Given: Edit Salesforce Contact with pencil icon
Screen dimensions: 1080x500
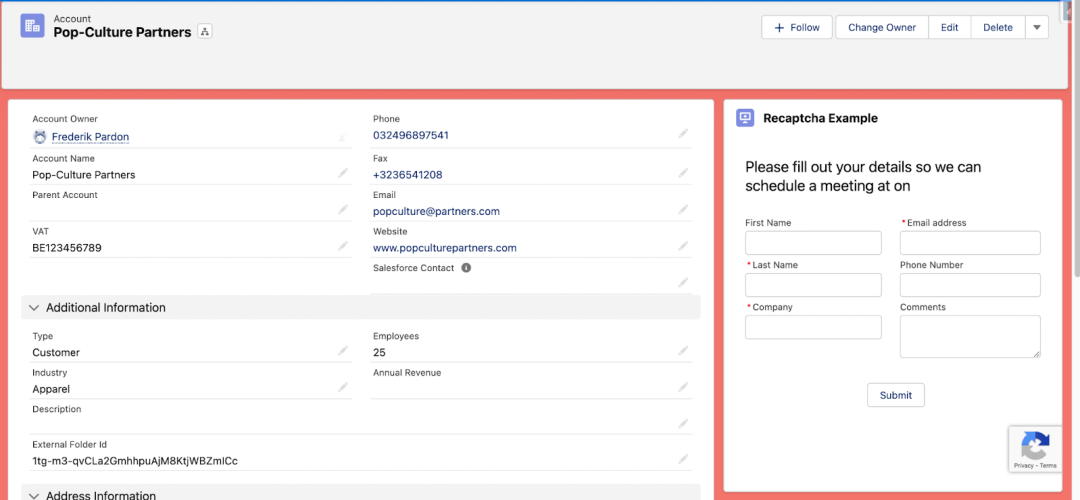Looking at the screenshot, I should point(683,282).
